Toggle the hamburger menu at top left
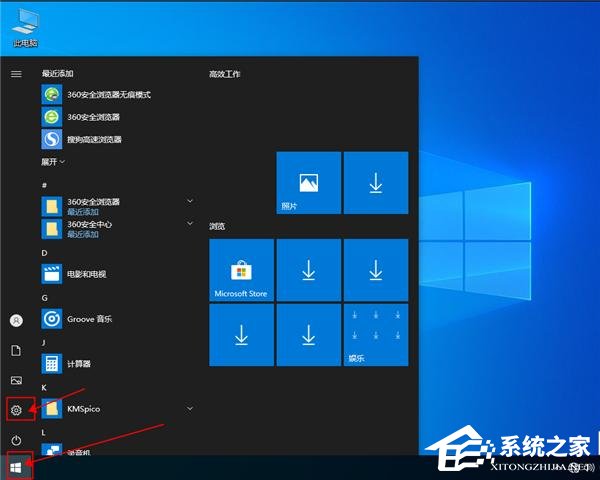This screenshot has height=480, width=600. pyautogui.click(x=16, y=74)
